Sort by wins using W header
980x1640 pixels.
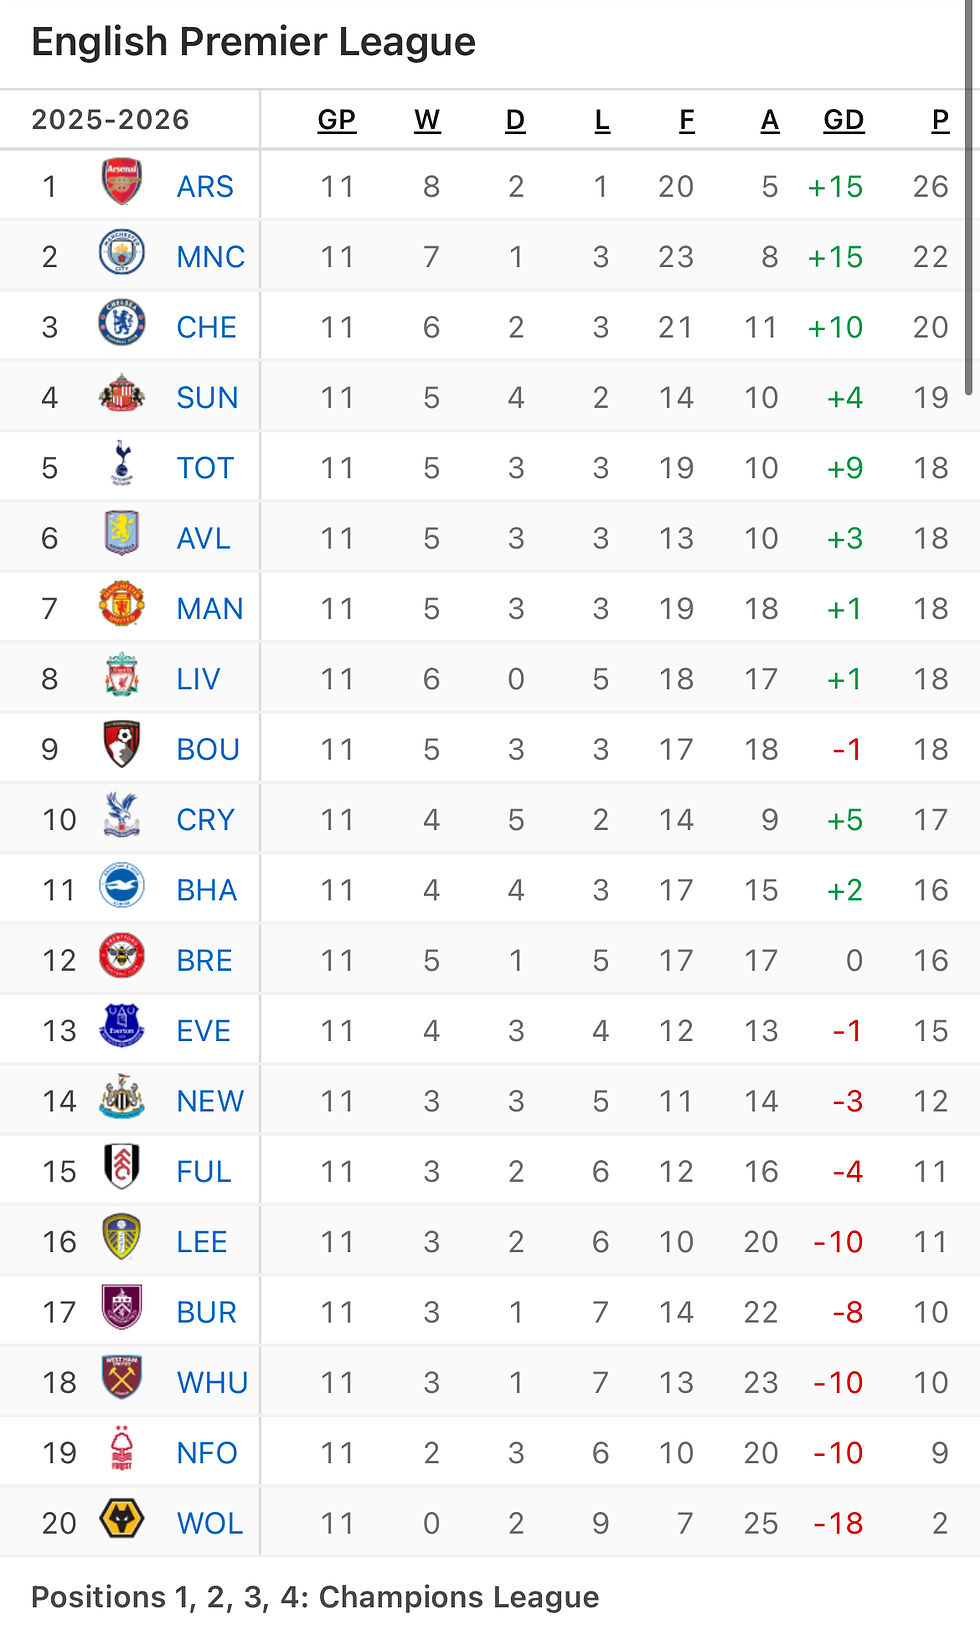[428, 119]
